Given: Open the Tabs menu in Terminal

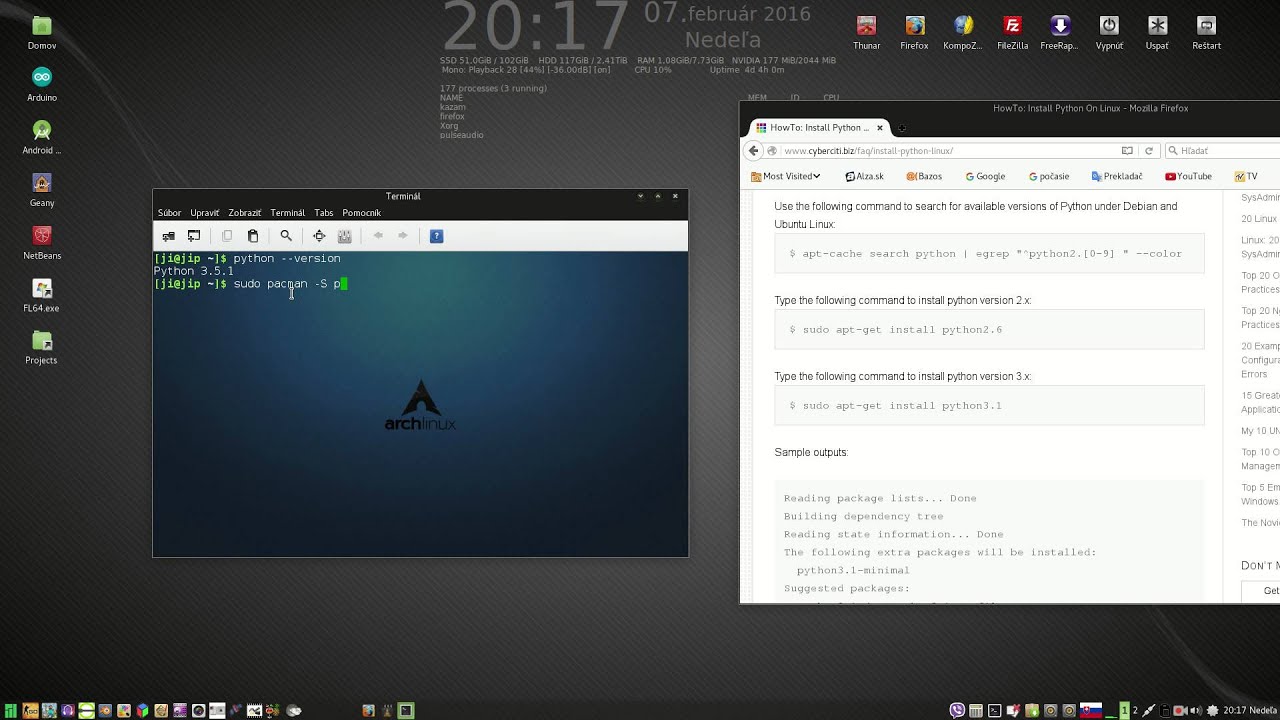Looking at the screenshot, I should coord(323,213).
